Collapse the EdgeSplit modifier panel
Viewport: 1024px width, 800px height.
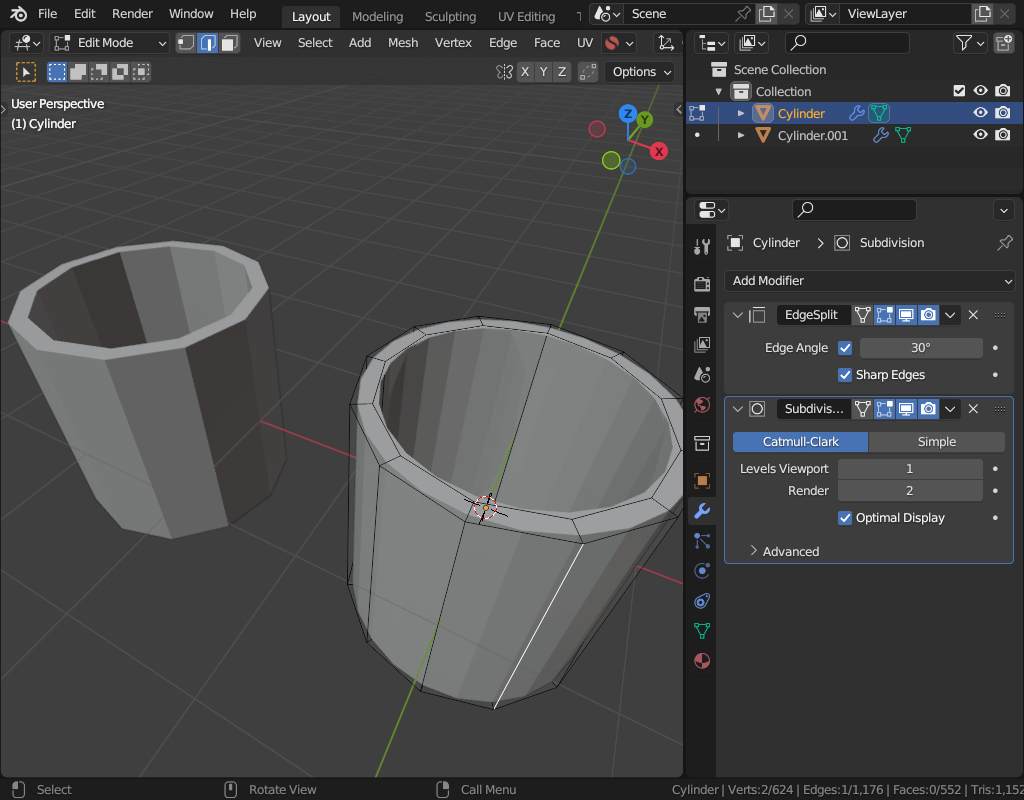pyautogui.click(x=737, y=315)
